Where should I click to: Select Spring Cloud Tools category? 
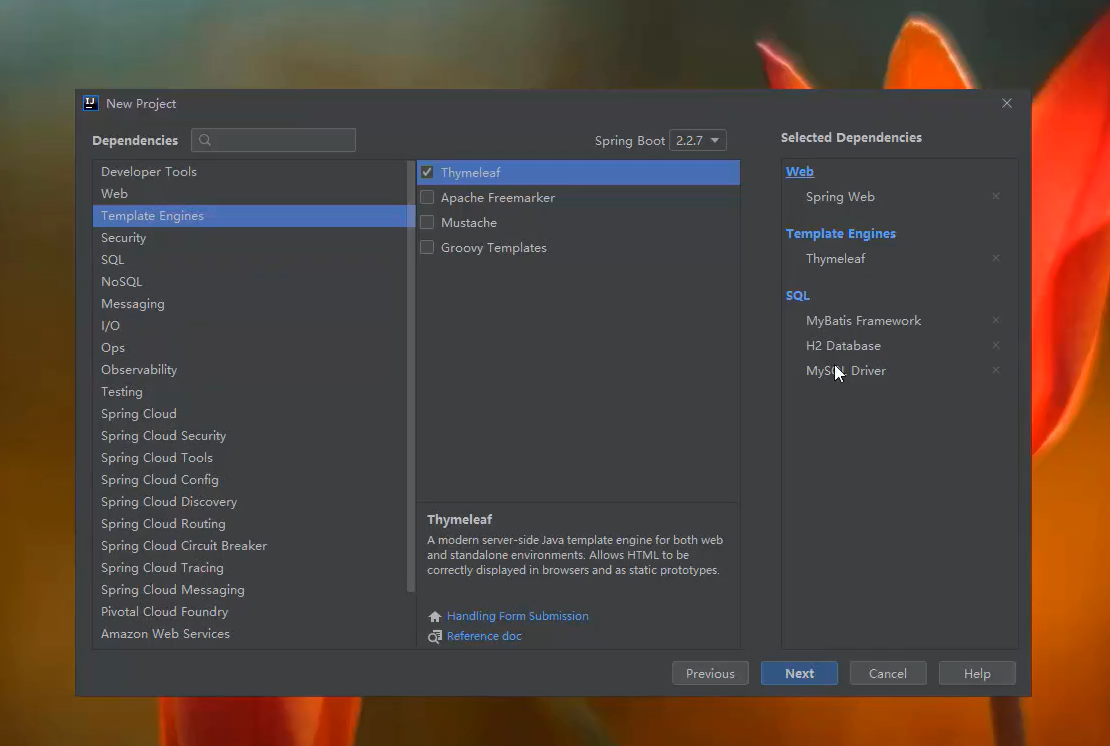tap(251, 457)
